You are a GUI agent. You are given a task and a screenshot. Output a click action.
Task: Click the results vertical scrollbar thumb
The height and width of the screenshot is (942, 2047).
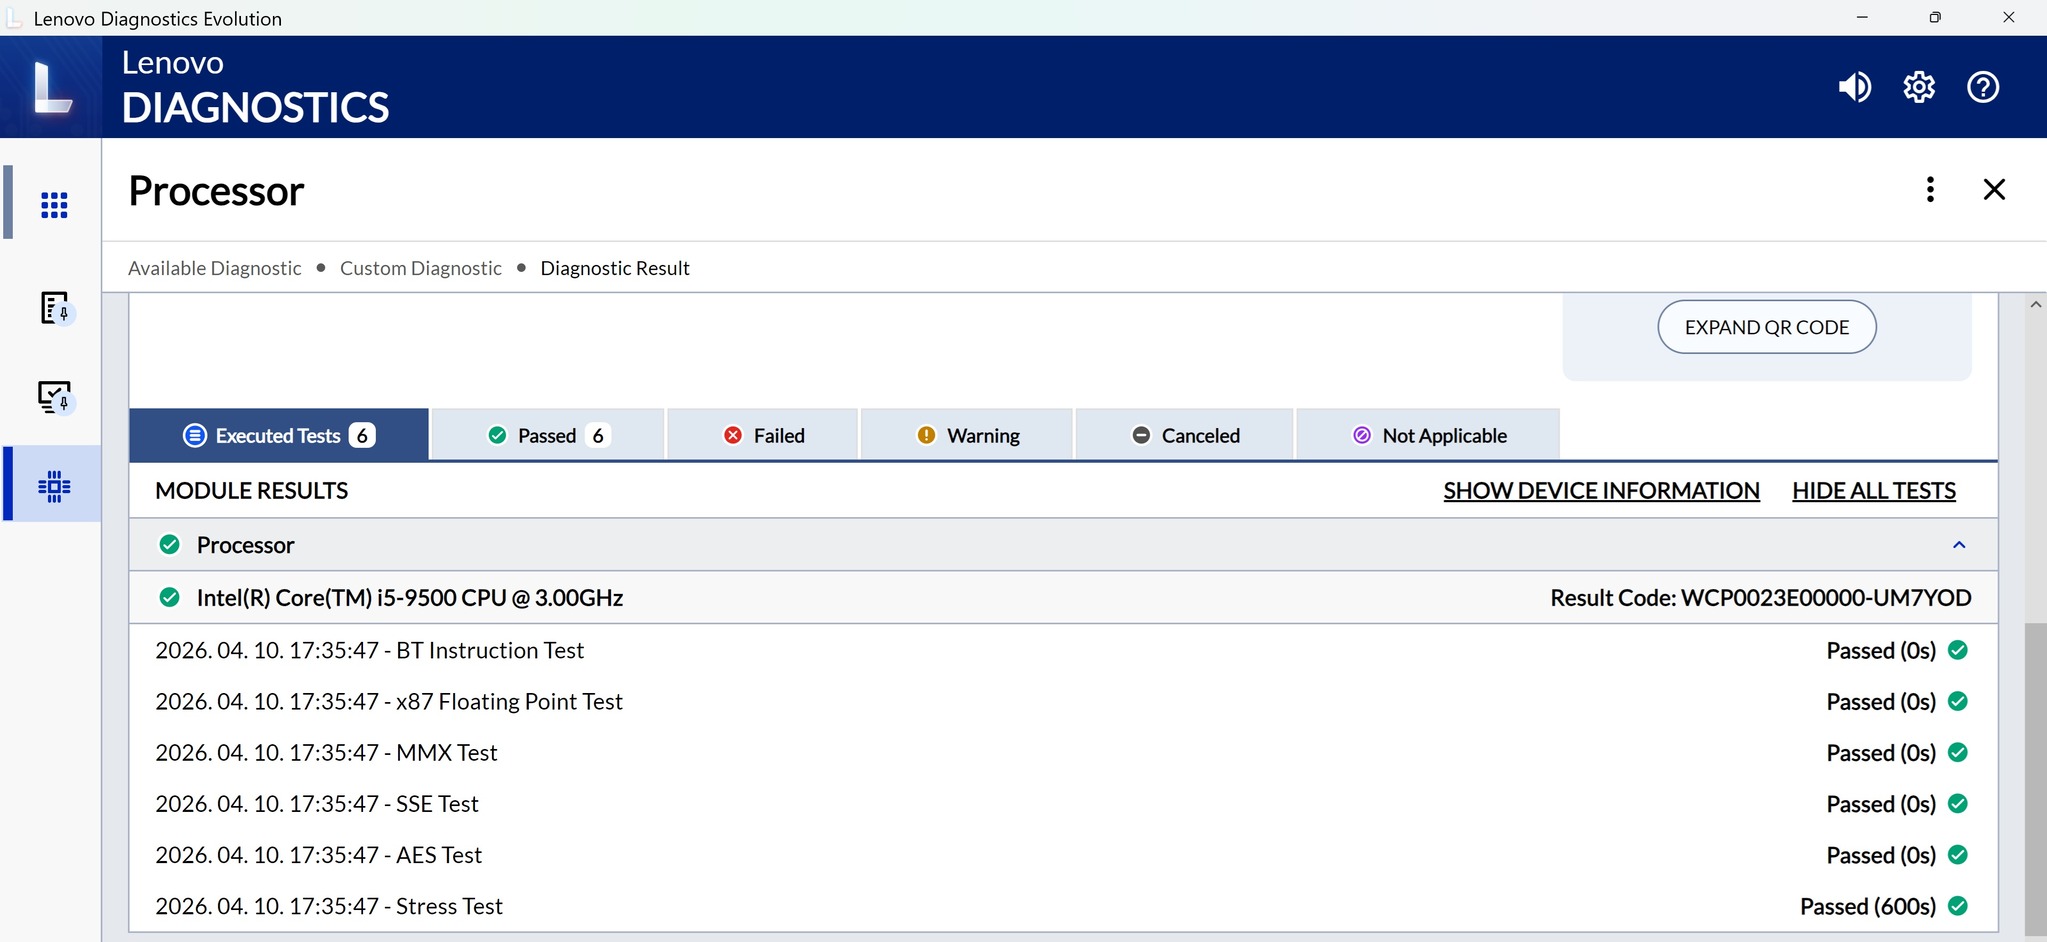coord(2035,780)
